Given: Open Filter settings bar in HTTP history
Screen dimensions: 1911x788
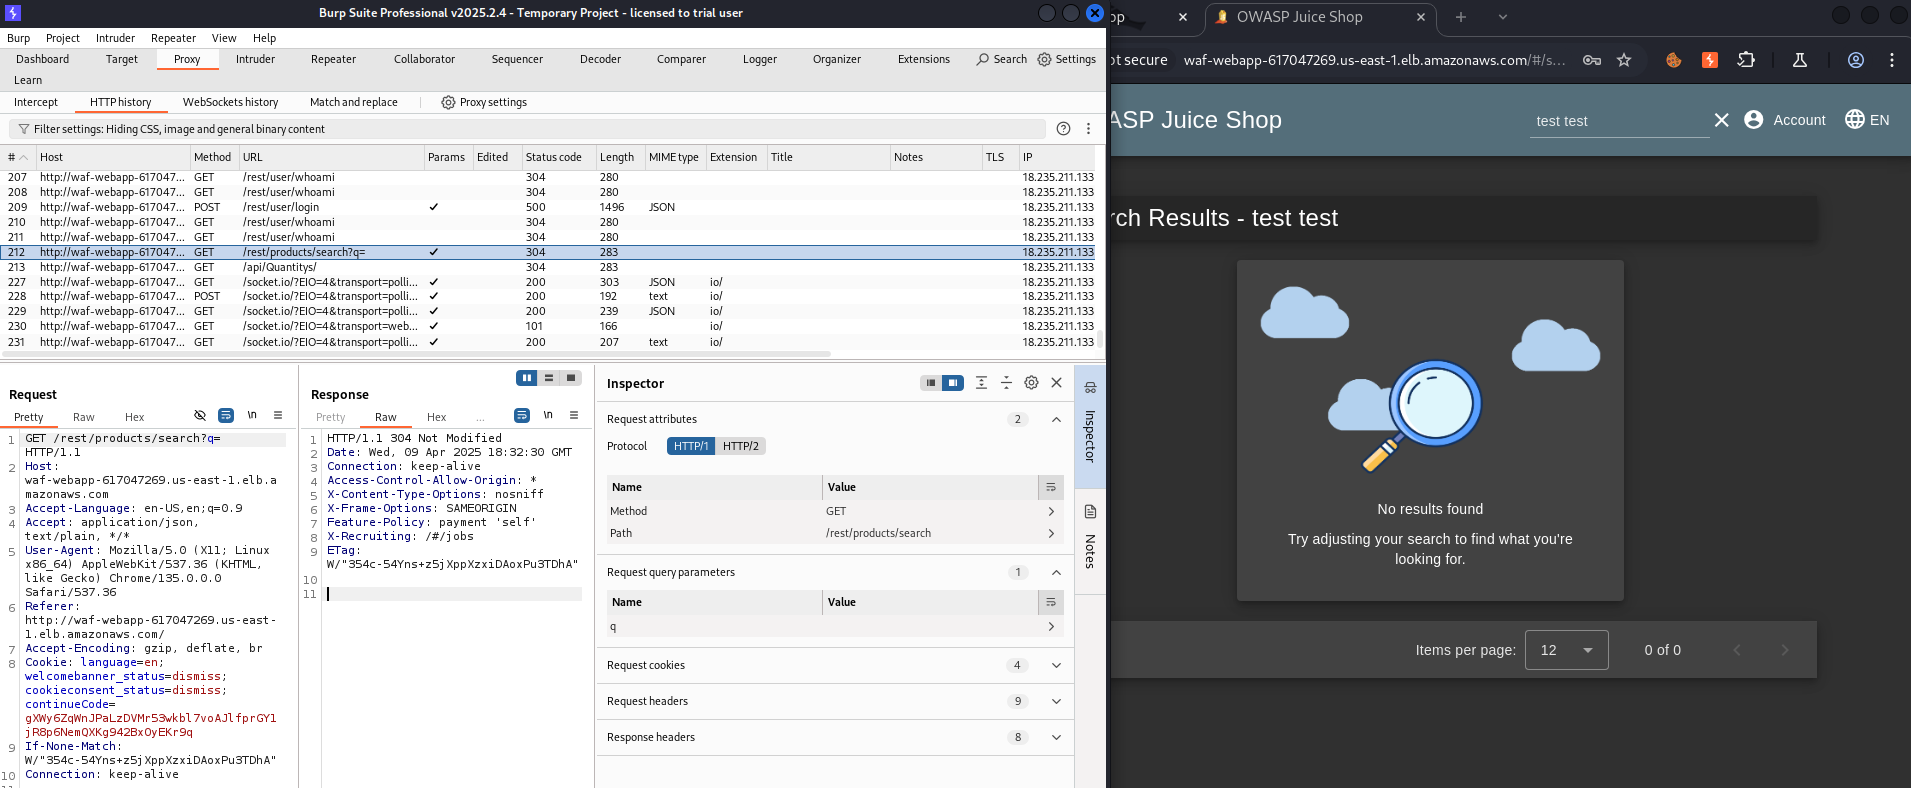Looking at the screenshot, I should pos(527,129).
